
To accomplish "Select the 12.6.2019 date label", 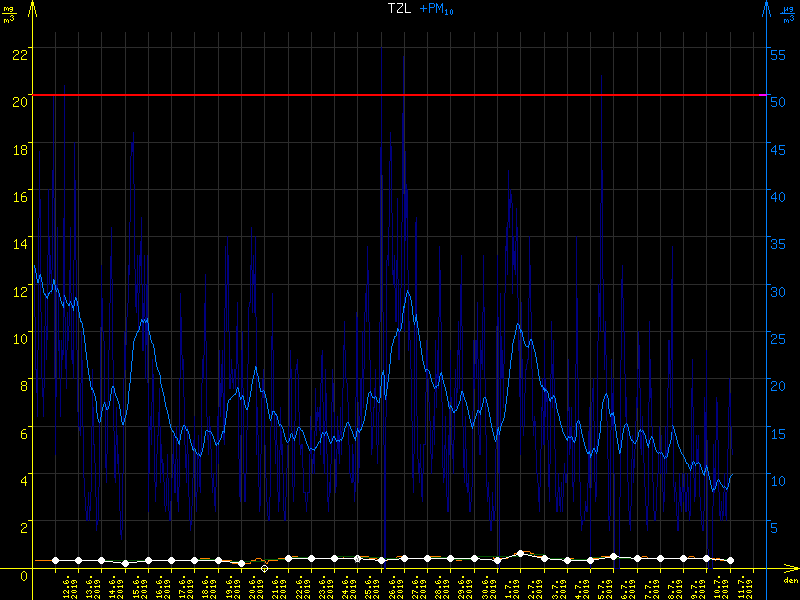I will point(68,586).
